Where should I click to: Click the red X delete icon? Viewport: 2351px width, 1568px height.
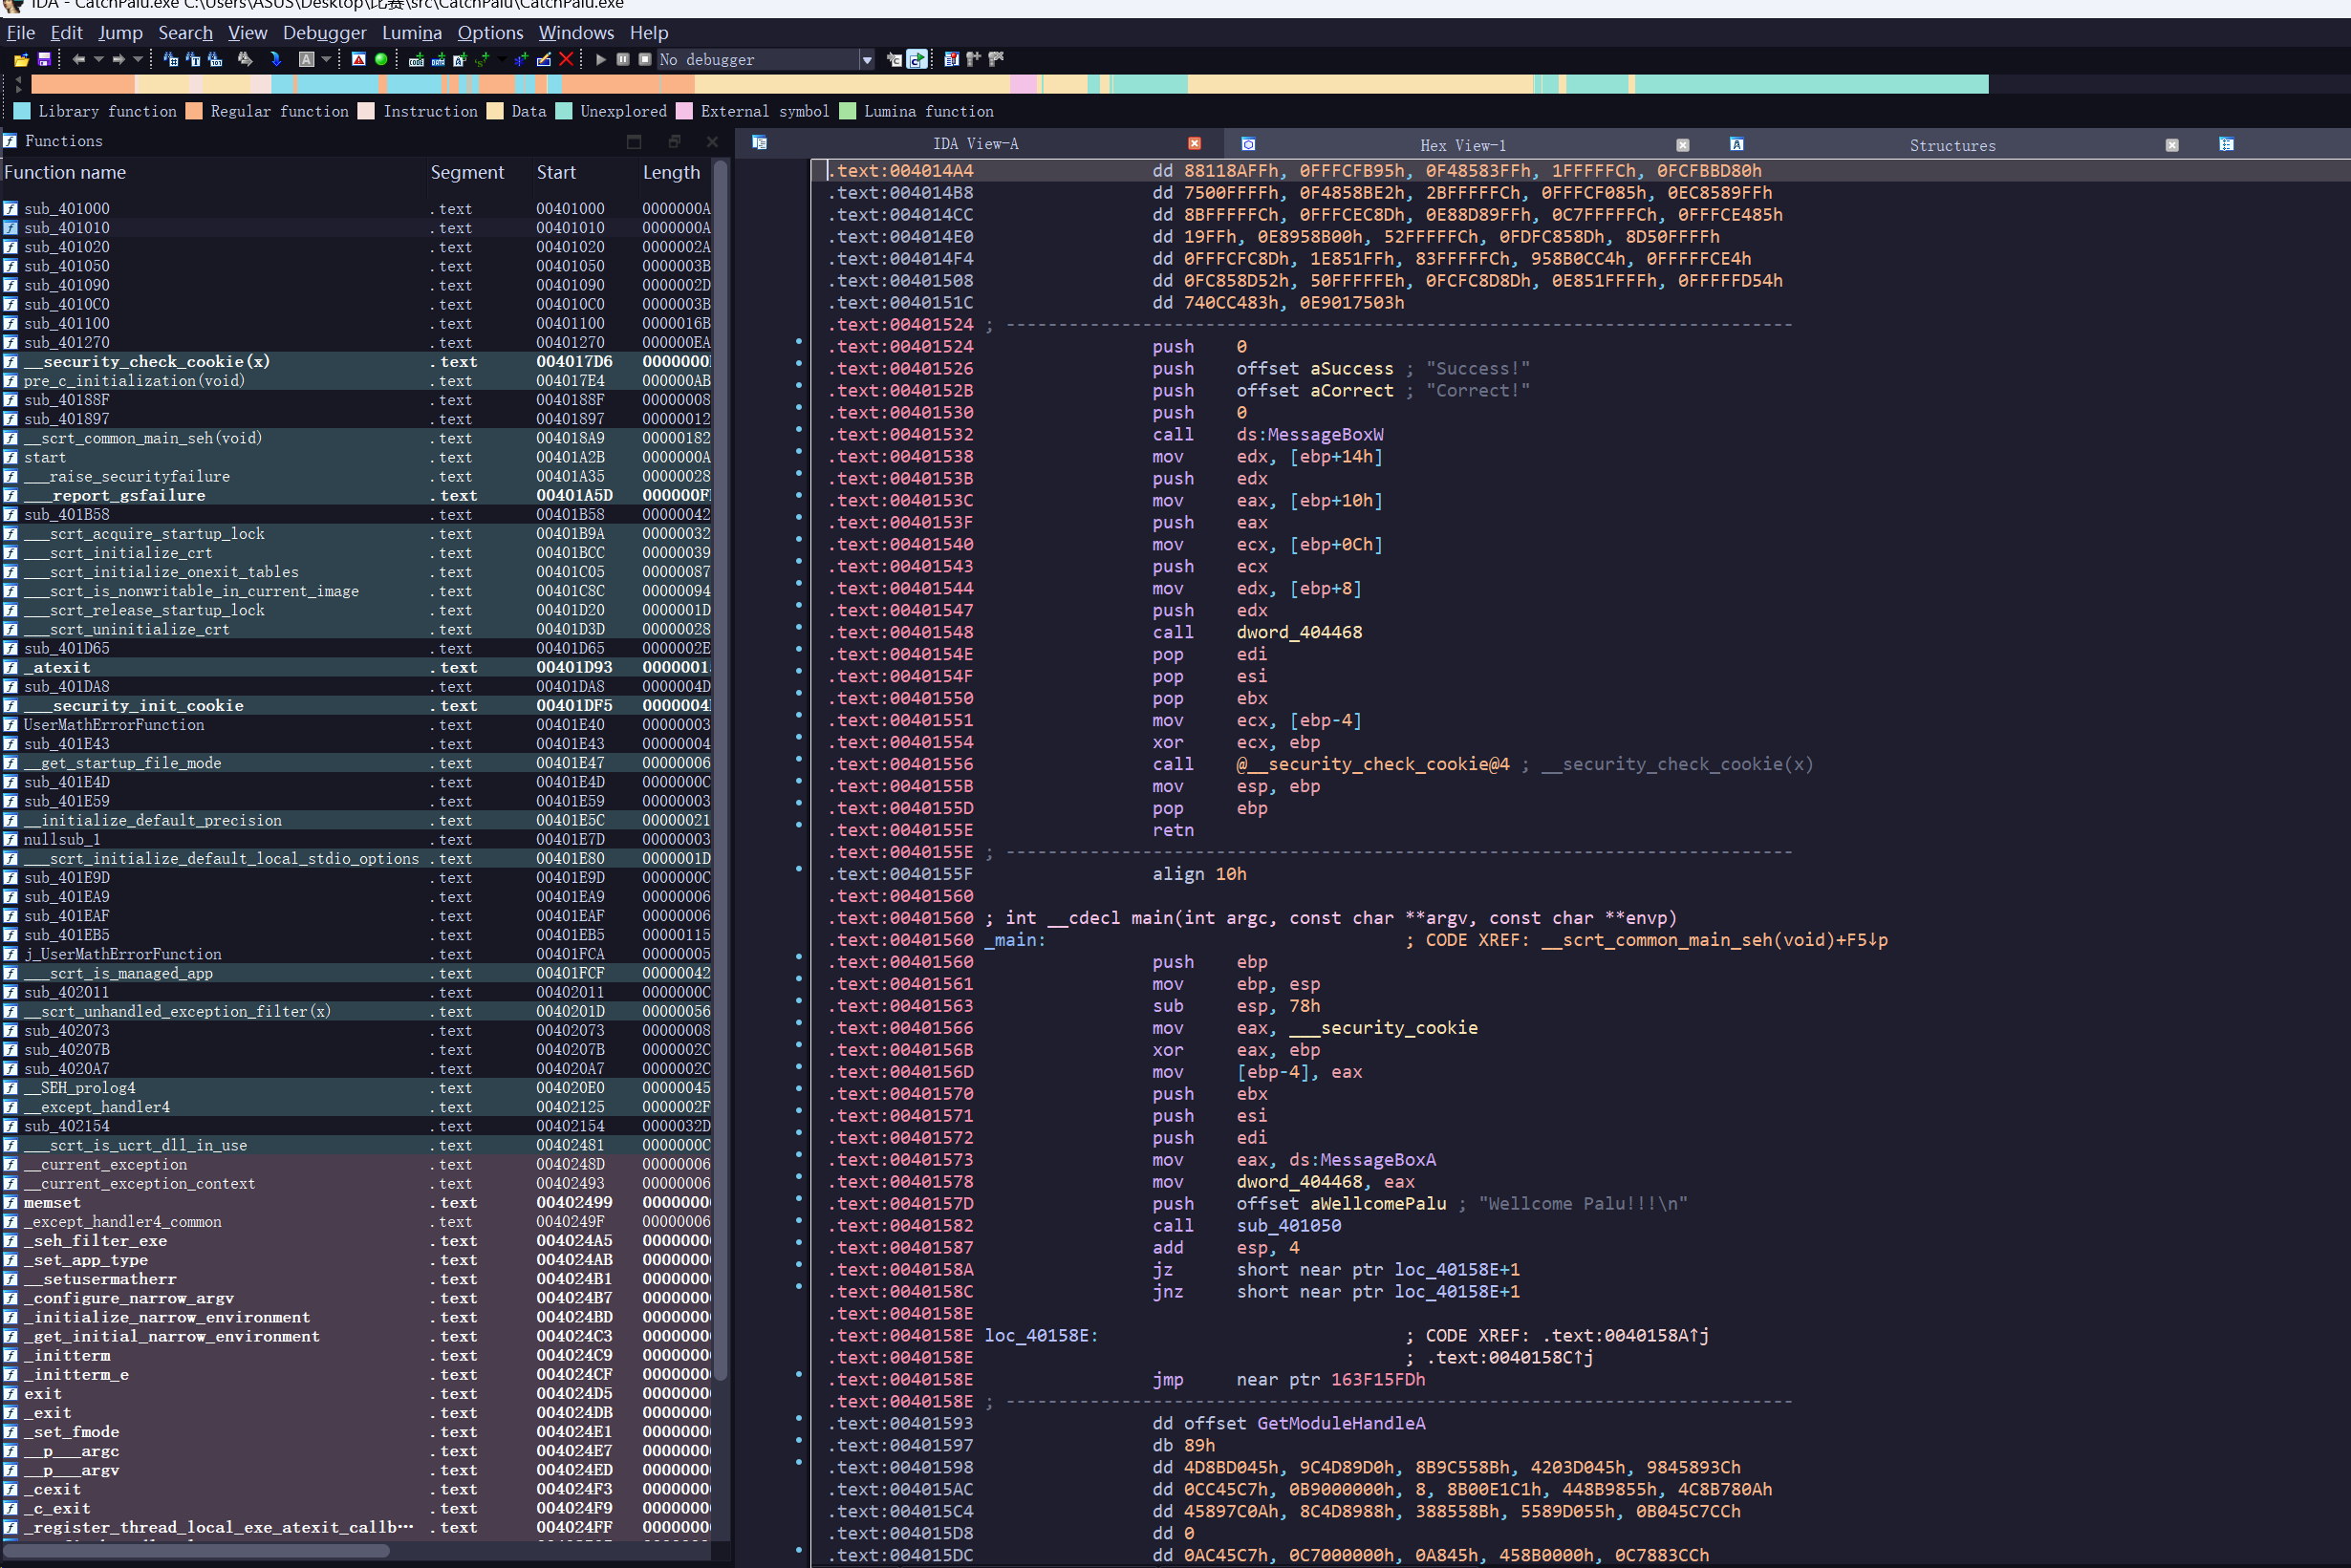(x=567, y=60)
